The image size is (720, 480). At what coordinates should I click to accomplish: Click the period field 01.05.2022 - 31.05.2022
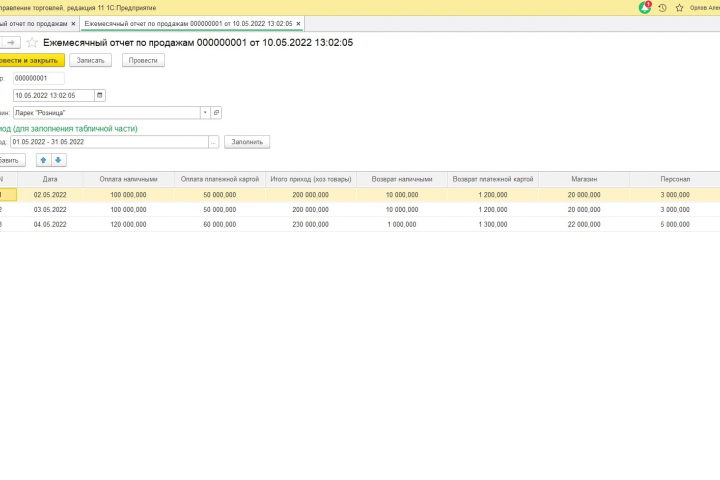click(x=109, y=142)
